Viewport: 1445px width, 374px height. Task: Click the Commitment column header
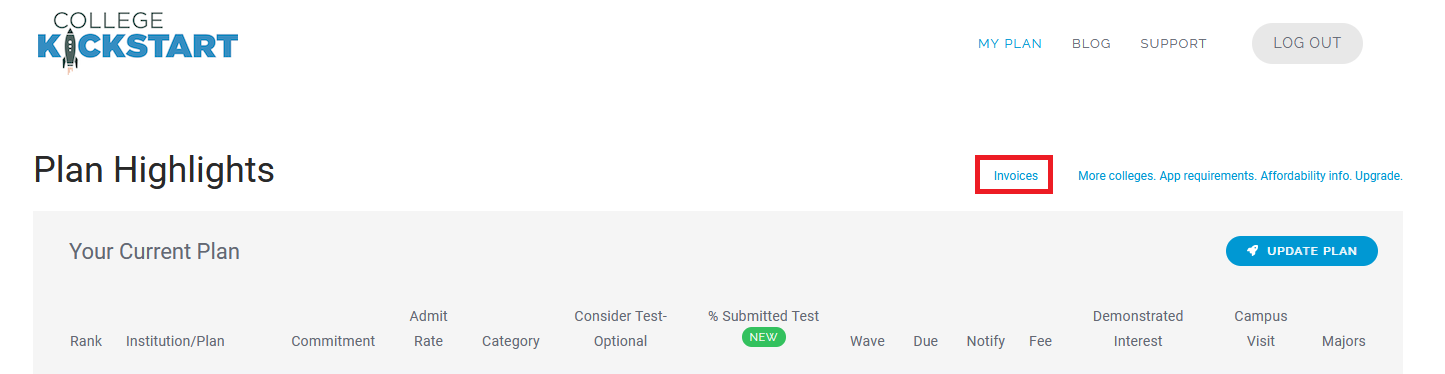[333, 341]
